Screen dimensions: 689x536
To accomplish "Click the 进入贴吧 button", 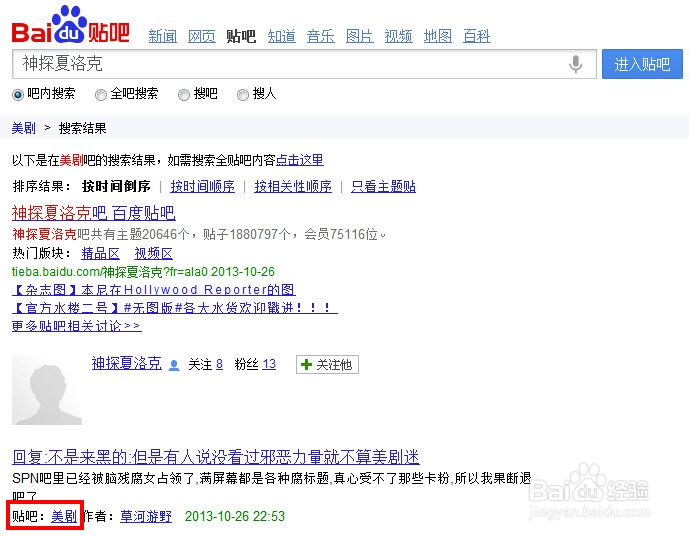I will point(642,64).
